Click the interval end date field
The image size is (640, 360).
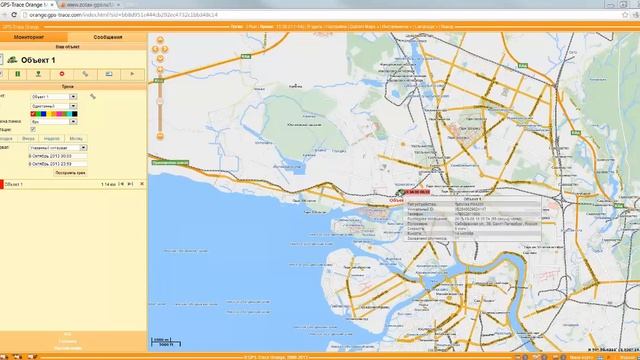pos(58,164)
